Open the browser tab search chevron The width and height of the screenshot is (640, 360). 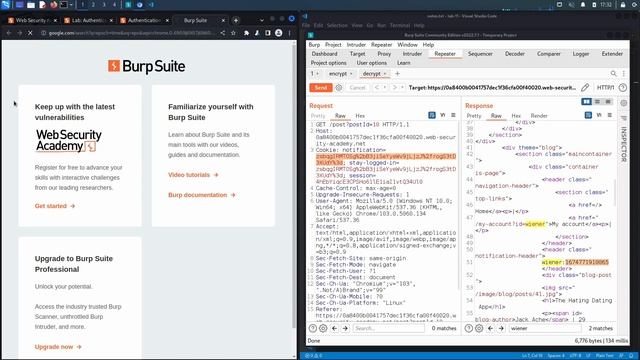[x=262, y=20]
